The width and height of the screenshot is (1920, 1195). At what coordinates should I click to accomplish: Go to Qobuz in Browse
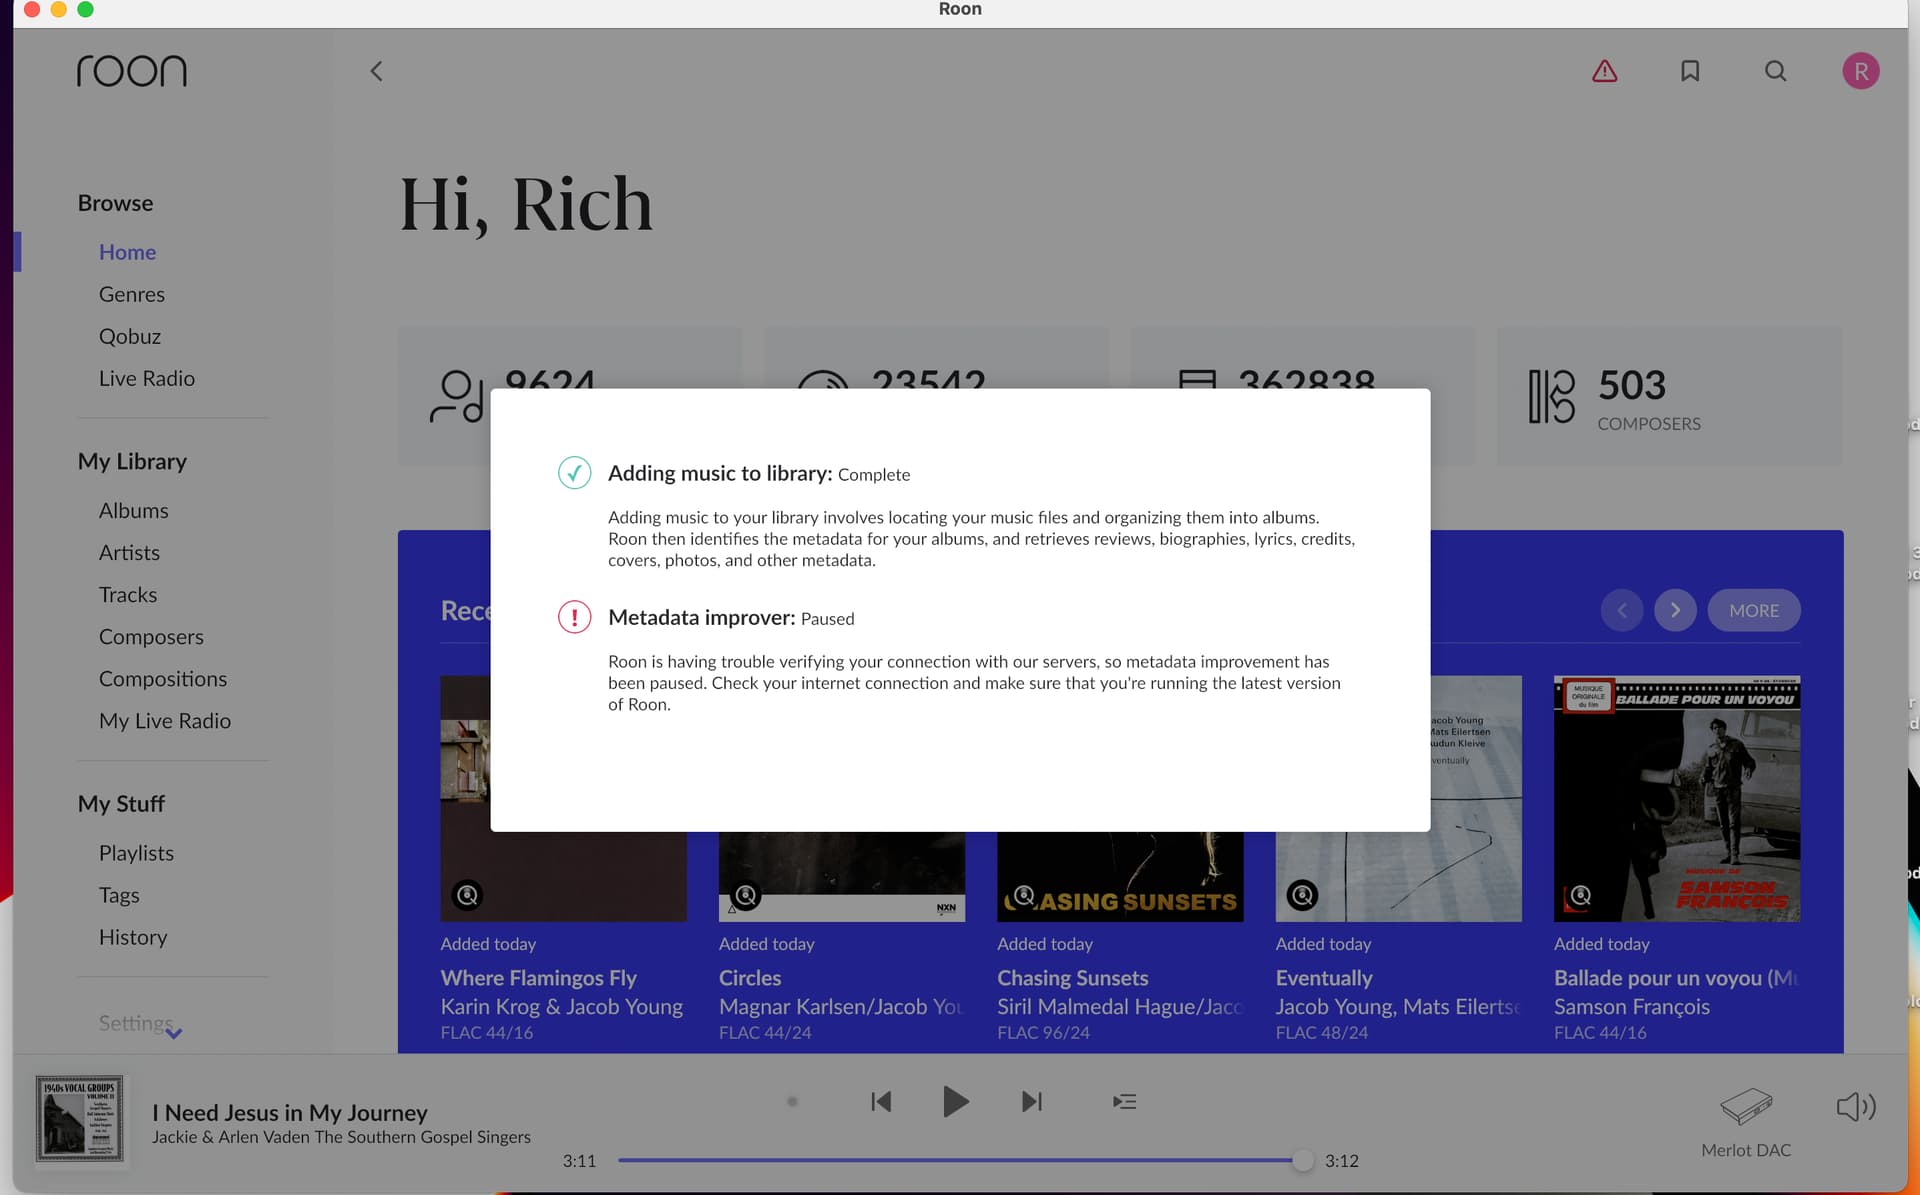[129, 336]
